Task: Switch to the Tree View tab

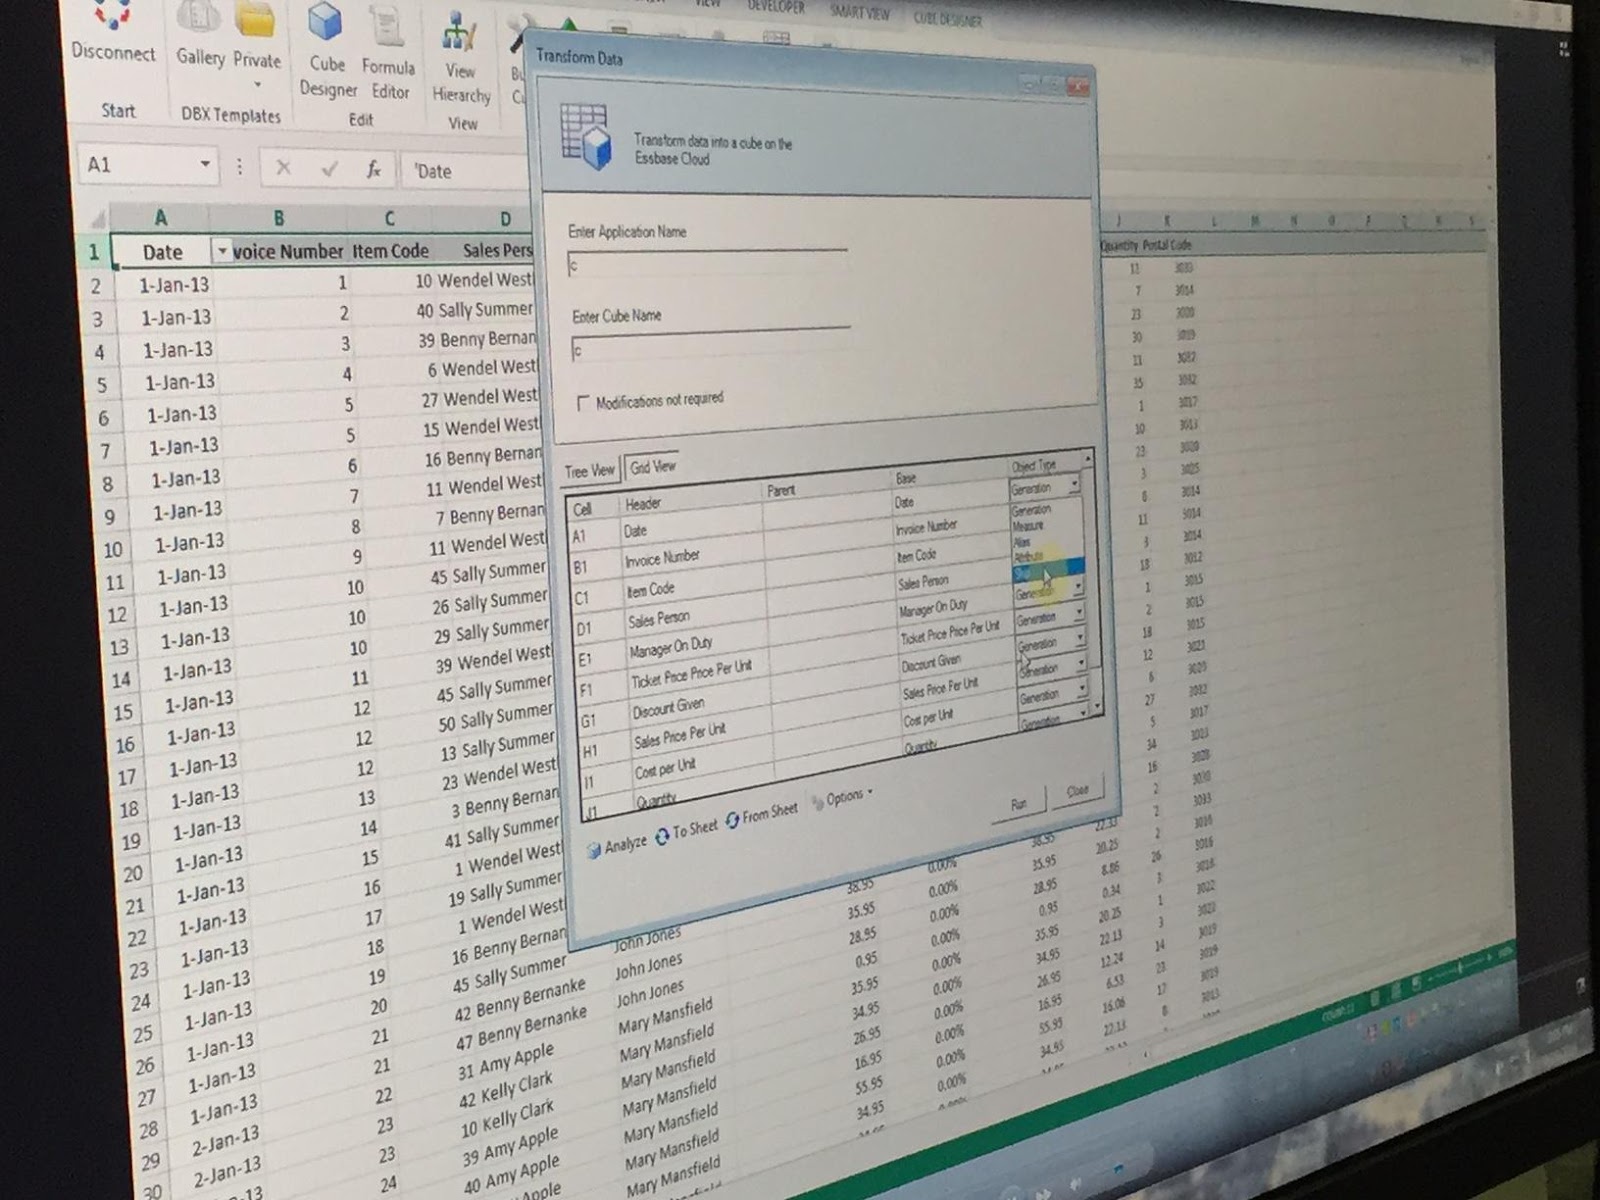Action: [x=589, y=471]
